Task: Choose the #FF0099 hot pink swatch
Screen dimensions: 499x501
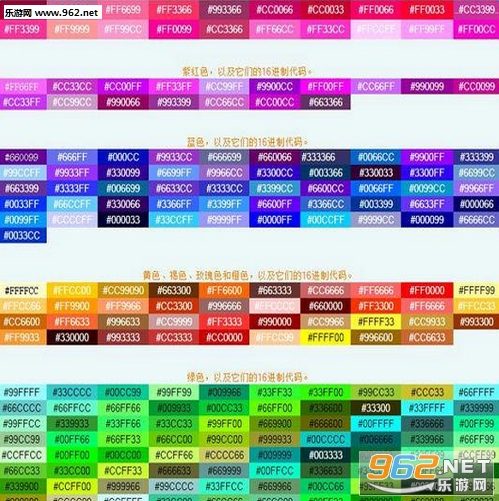Action: 174,29
